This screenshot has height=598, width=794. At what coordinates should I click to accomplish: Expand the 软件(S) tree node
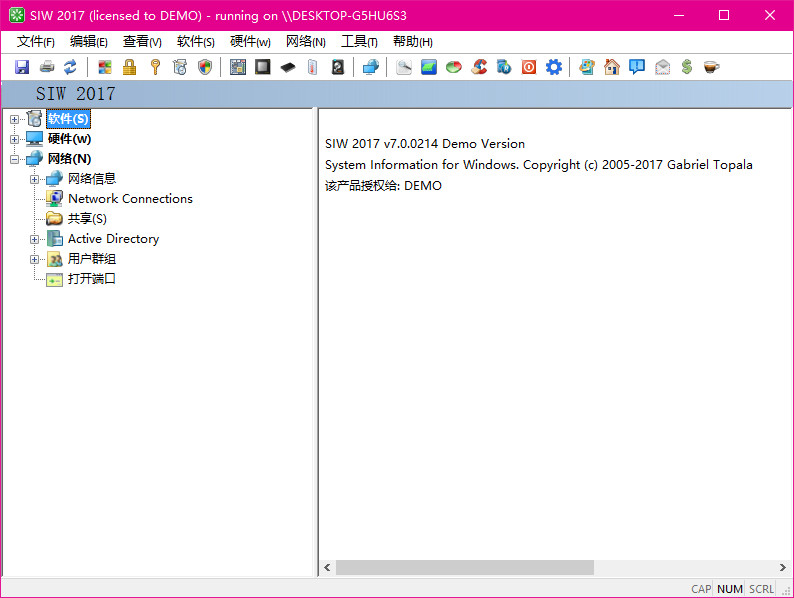14,119
